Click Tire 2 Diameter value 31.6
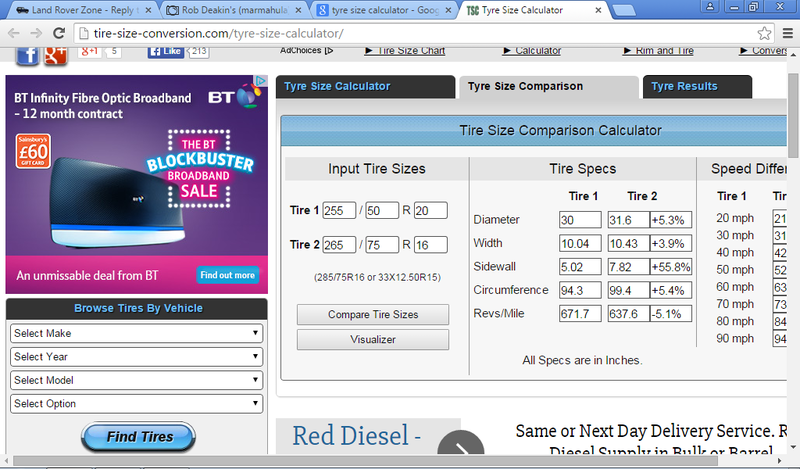Image resolution: width=800 pixels, height=469 pixels. [x=629, y=220]
